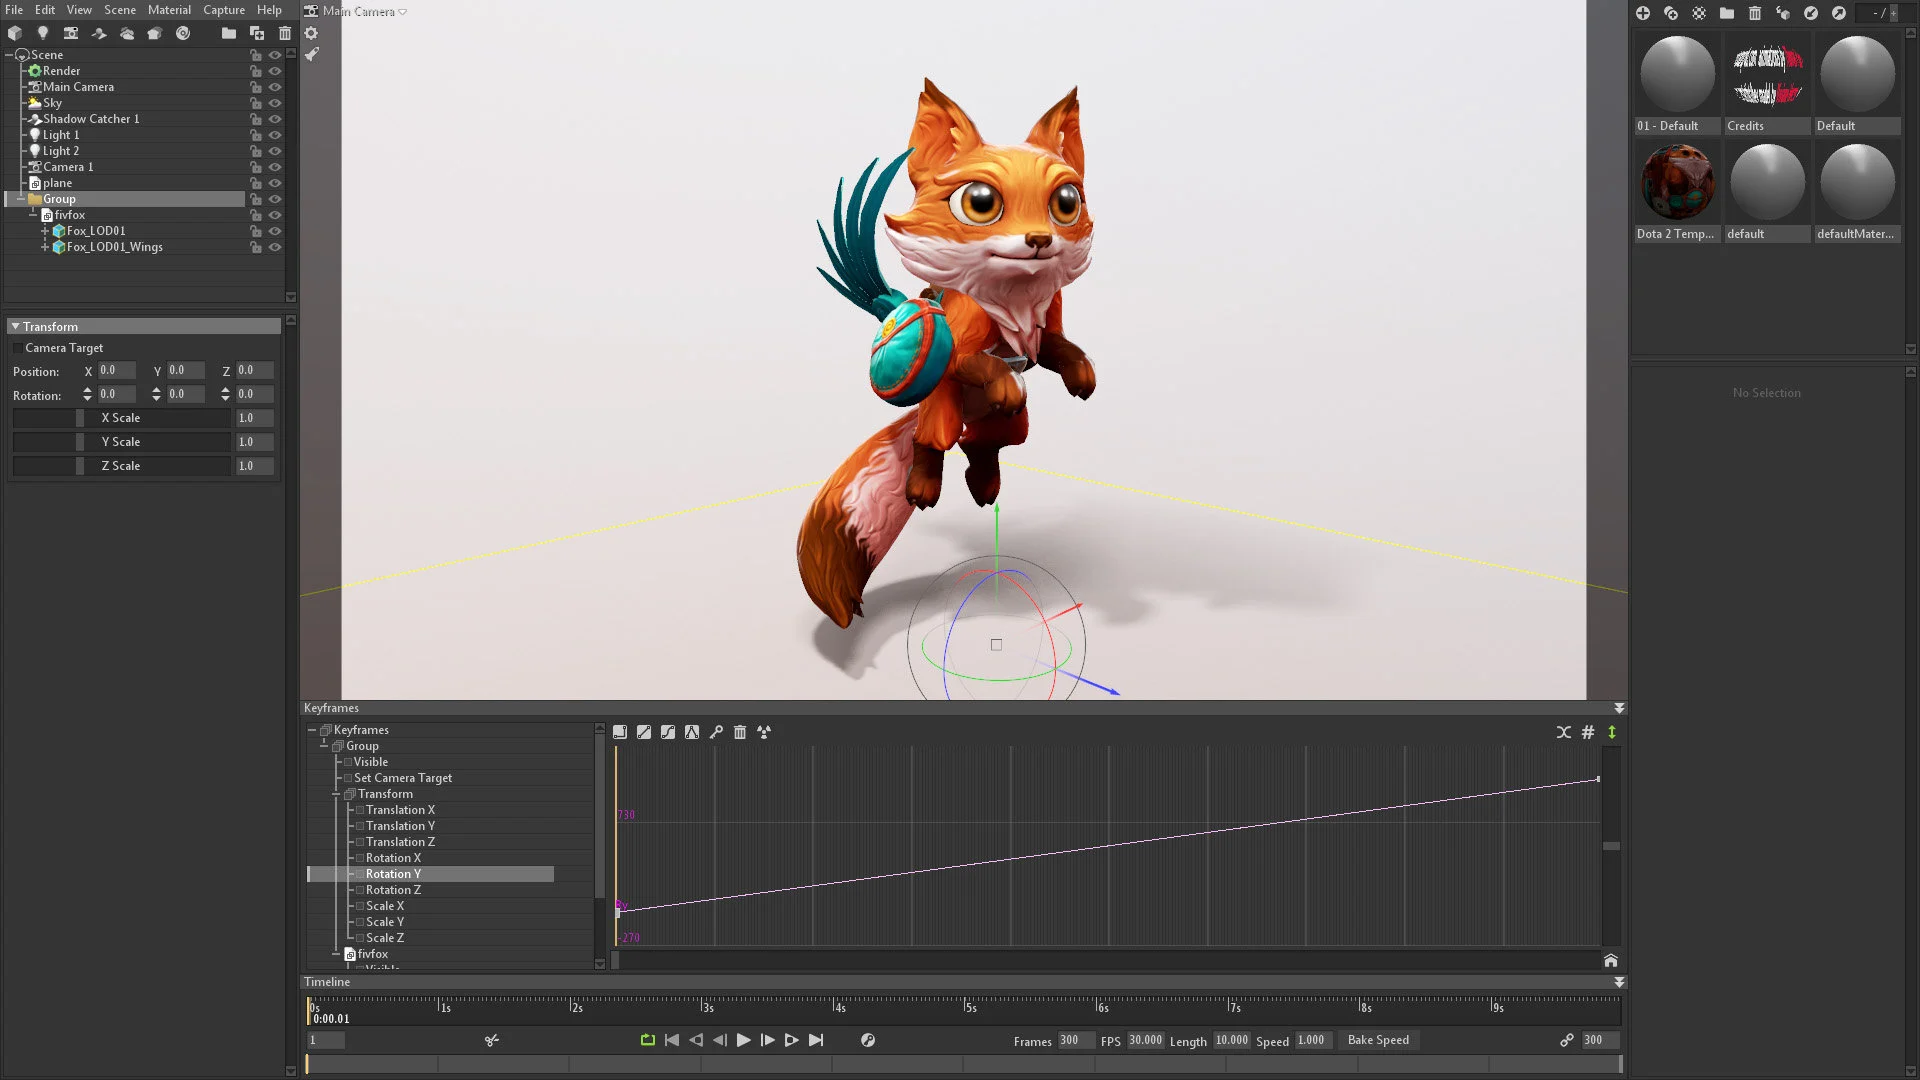1920x1080 pixels.
Task: Hide the Group node in scene hierarchy
Action: pyautogui.click(x=277, y=199)
